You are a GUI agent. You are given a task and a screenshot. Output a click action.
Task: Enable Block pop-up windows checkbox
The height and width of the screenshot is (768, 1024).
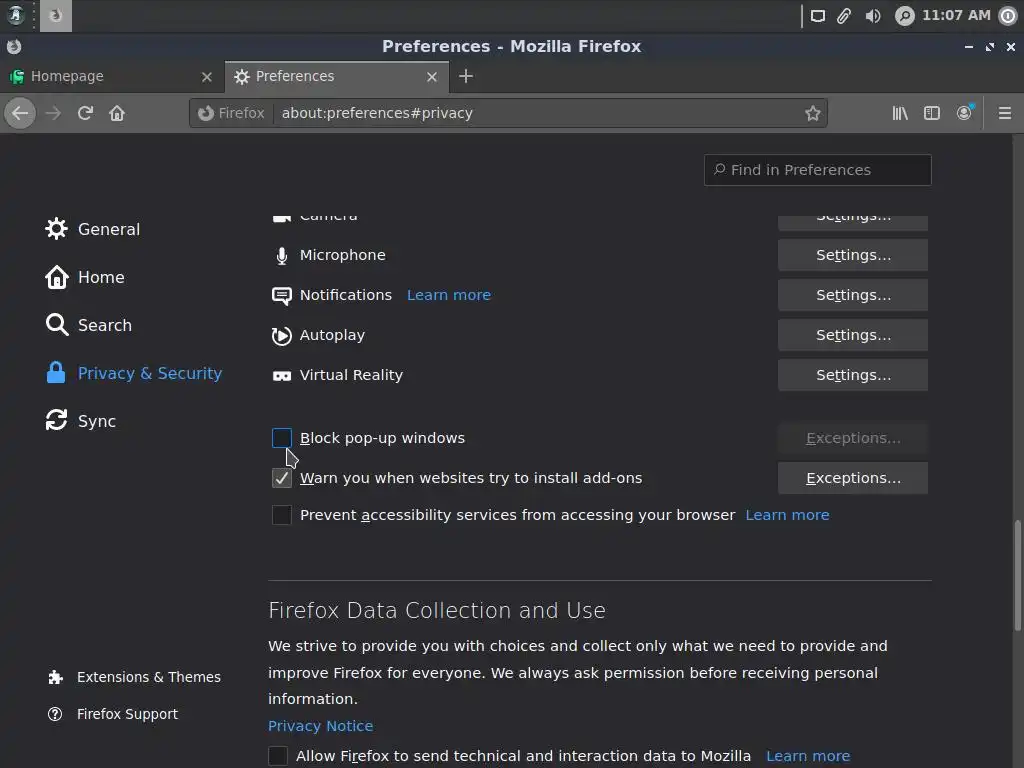(282, 438)
